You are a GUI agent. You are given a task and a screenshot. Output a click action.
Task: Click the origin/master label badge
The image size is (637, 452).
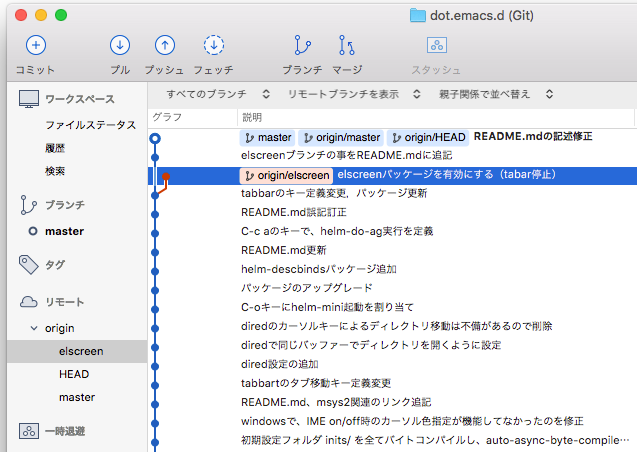click(341, 138)
